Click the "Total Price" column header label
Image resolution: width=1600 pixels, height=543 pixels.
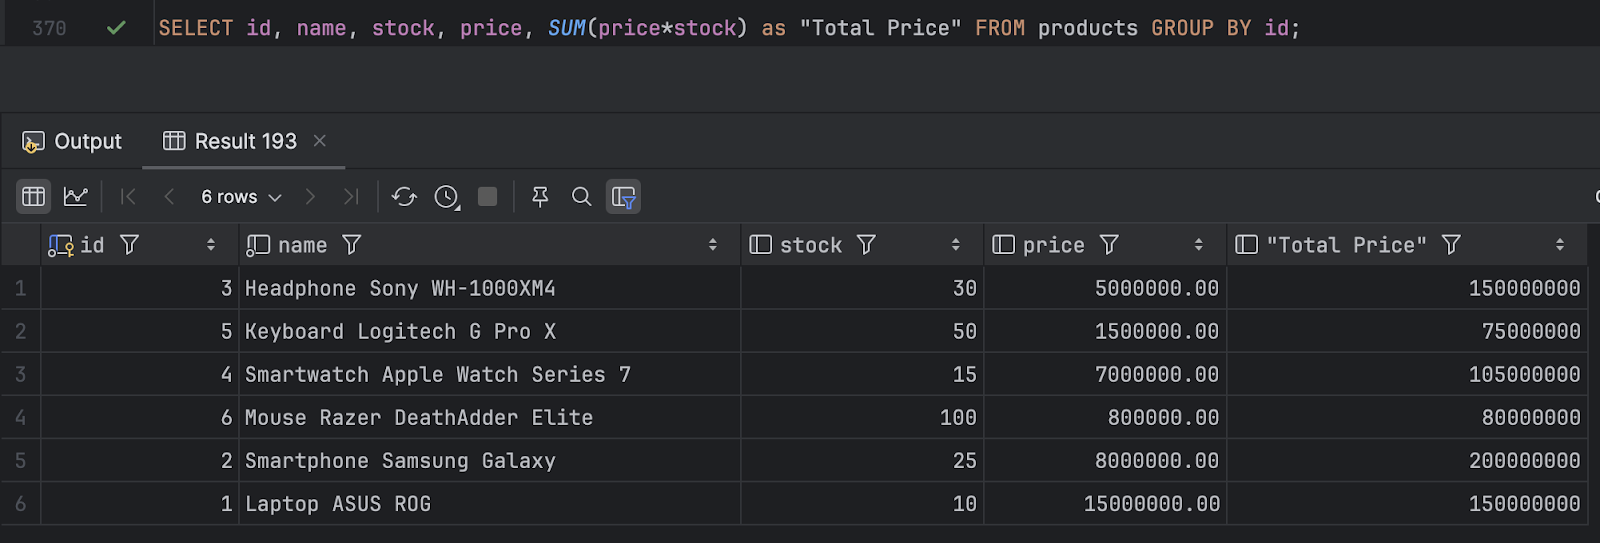pos(1347,245)
